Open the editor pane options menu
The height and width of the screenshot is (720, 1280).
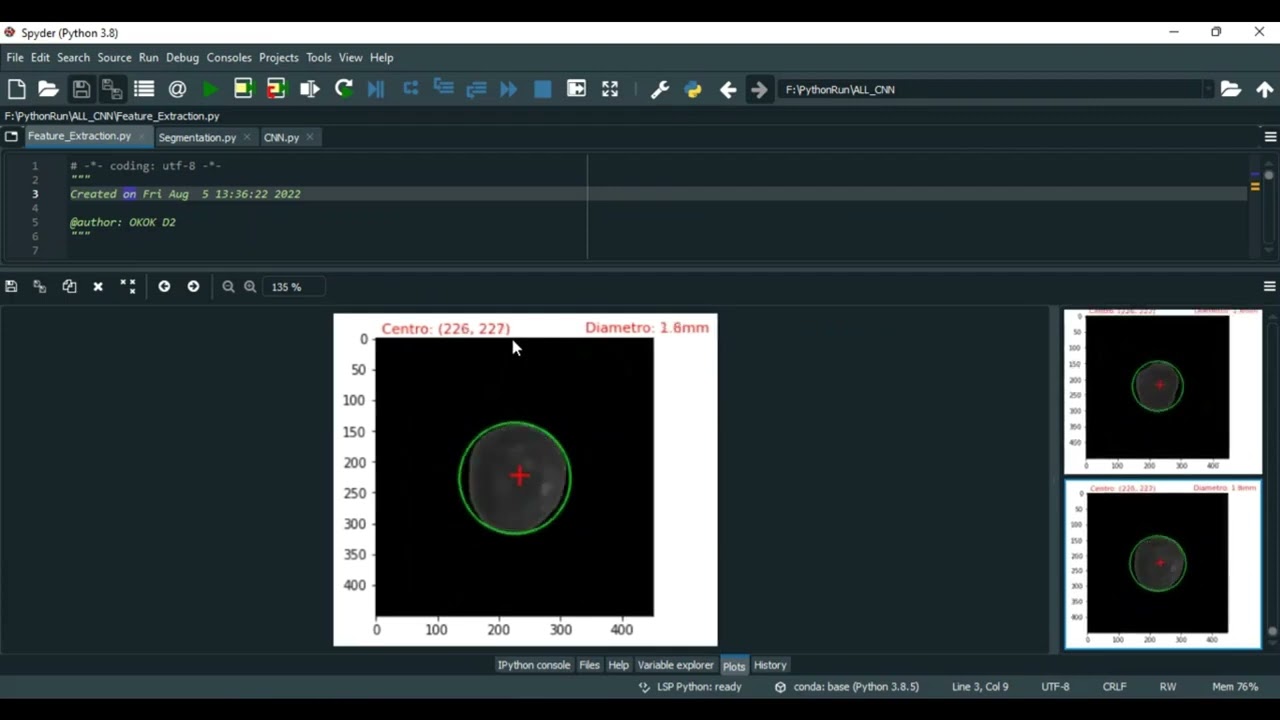(x=1270, y=137)
